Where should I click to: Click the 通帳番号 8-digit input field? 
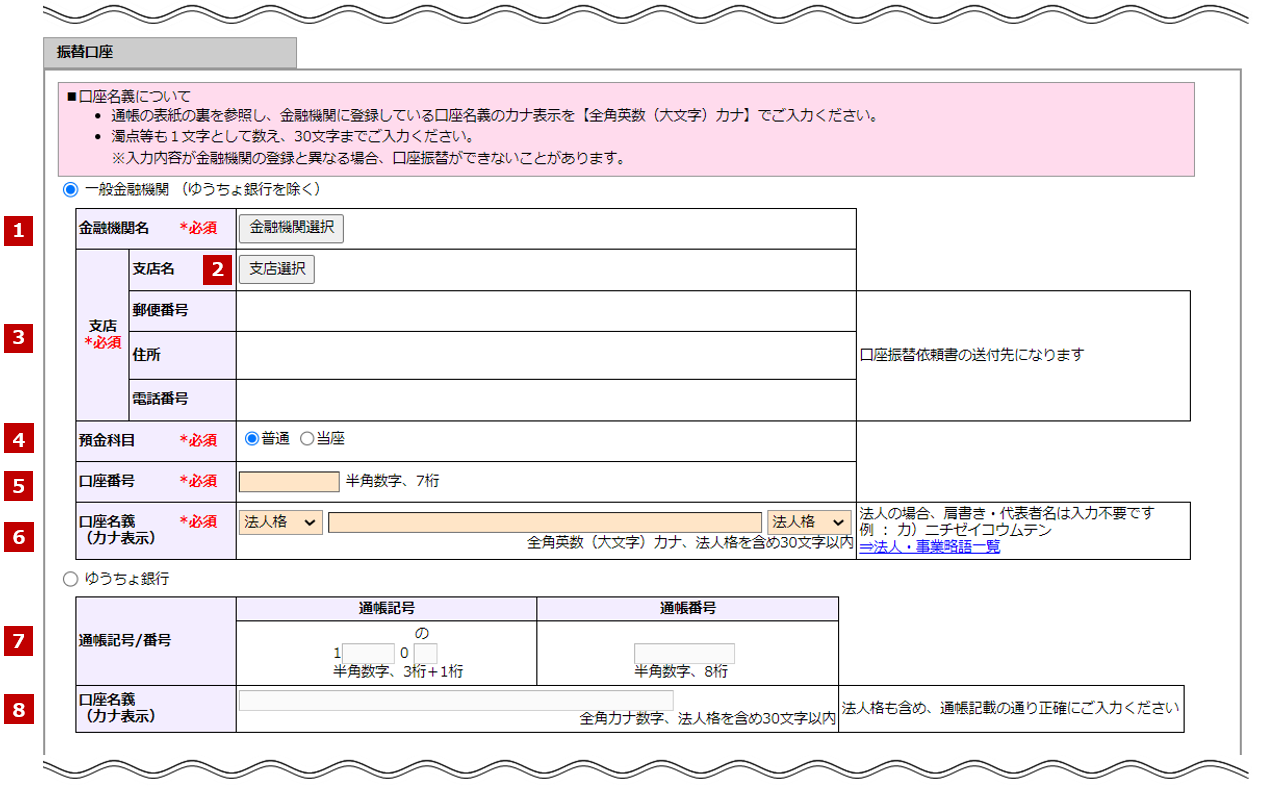point(684,653)
